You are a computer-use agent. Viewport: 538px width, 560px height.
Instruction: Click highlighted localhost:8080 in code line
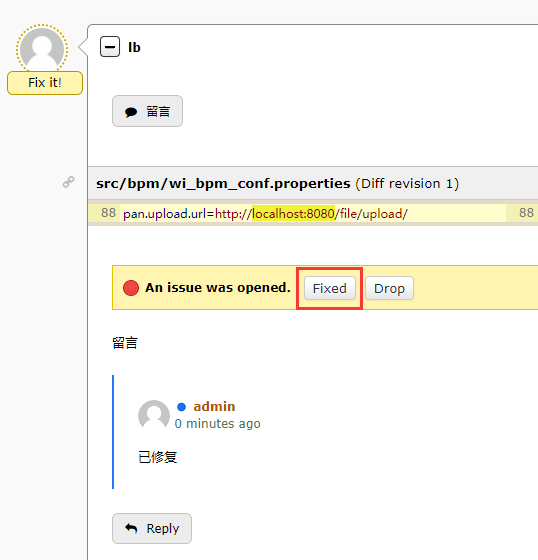coord(294,214)
